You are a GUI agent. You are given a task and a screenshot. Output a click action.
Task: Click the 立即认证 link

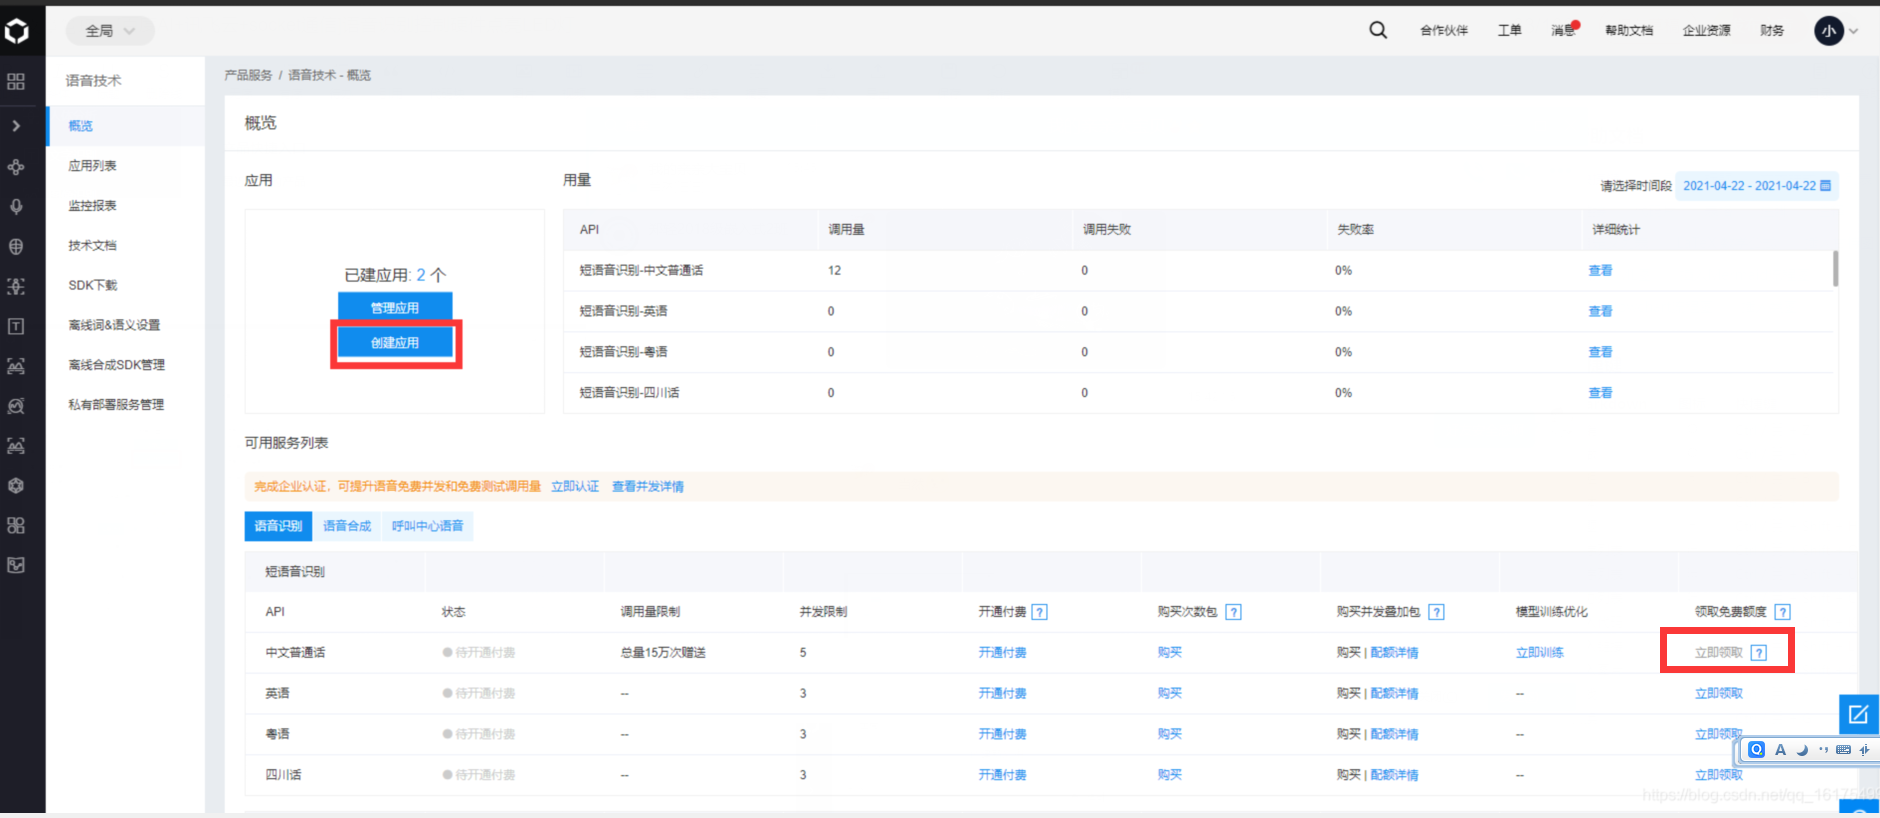tap(575, 487)
